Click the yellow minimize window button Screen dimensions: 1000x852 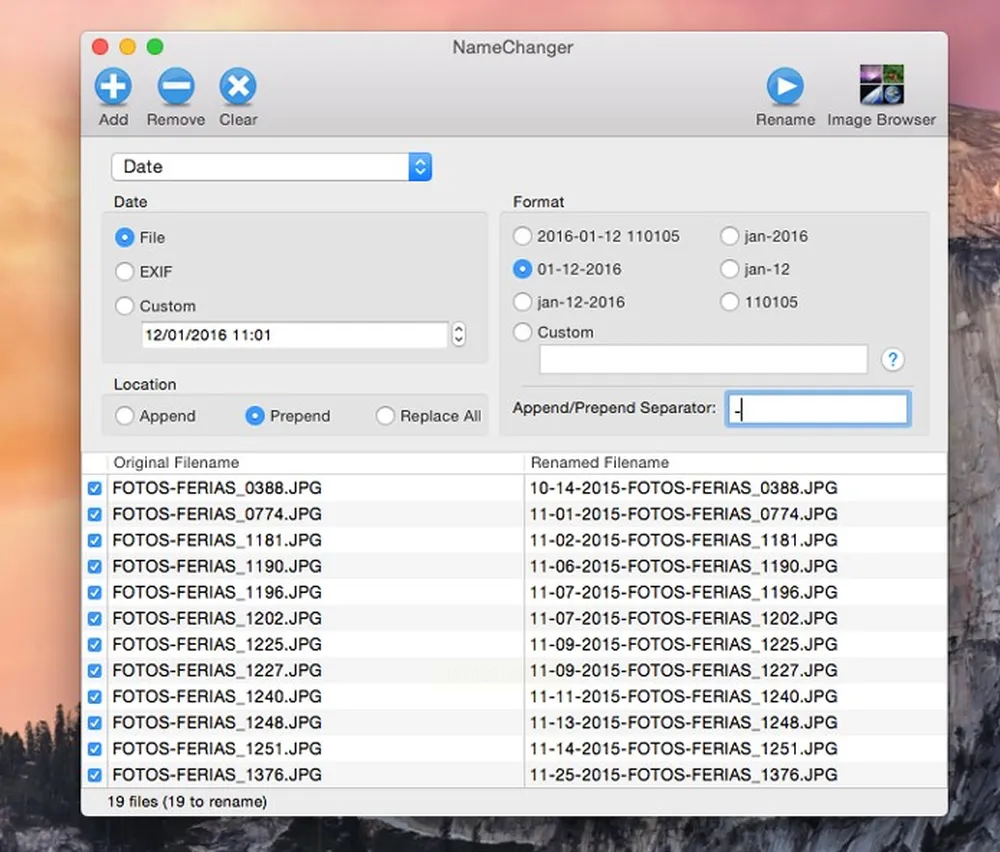(127, 47)
